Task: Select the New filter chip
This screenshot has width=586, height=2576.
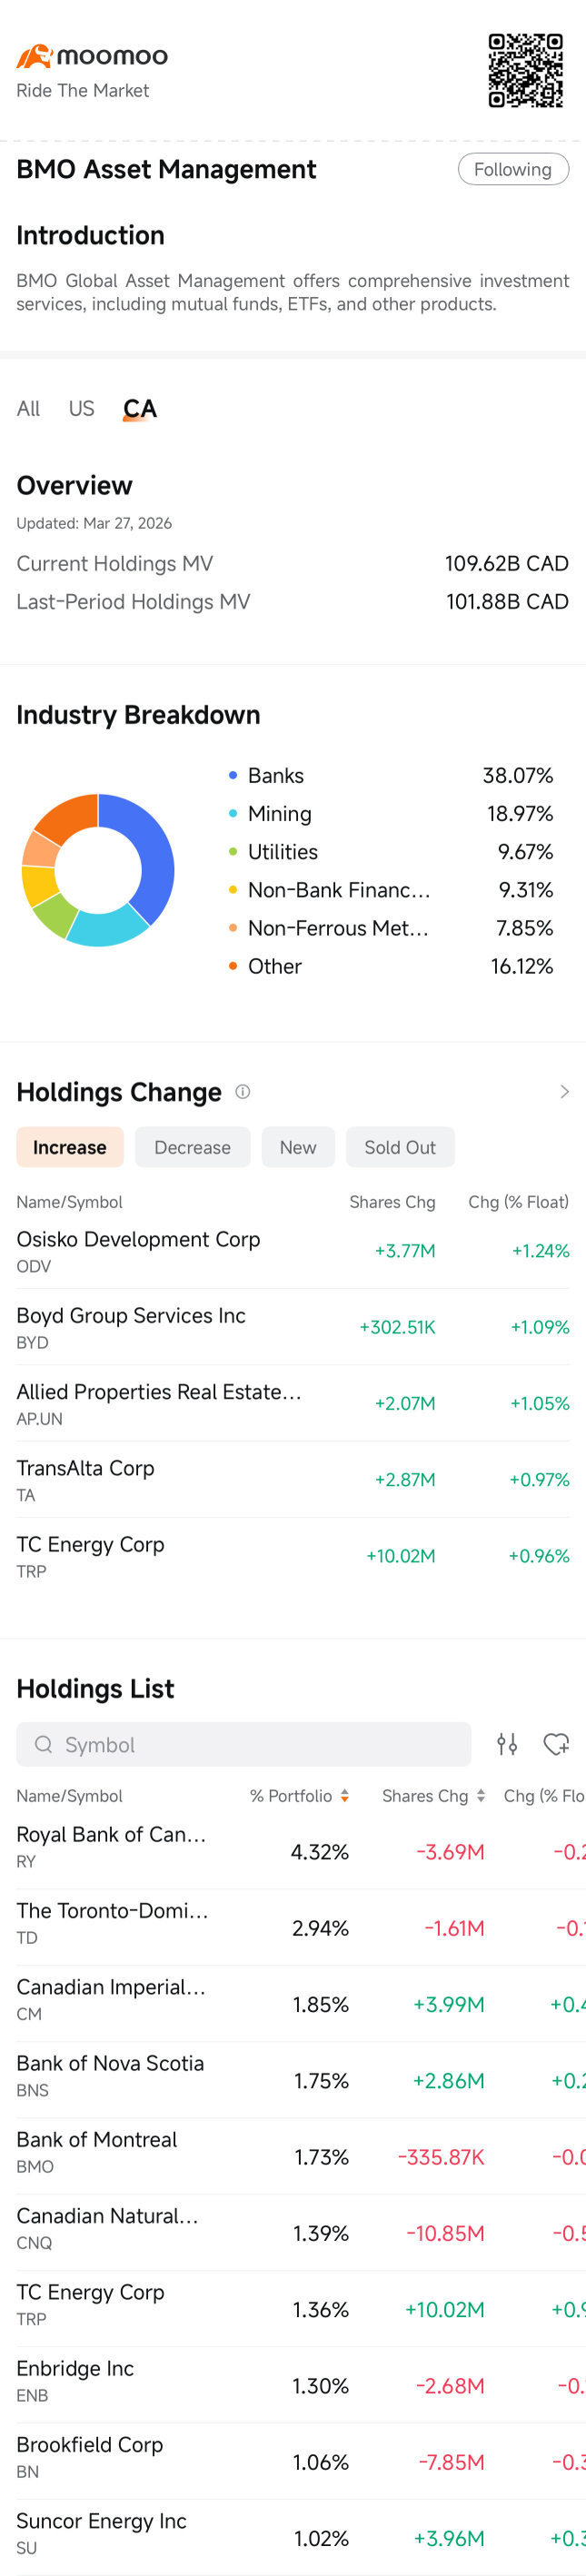Action: 298,1147
